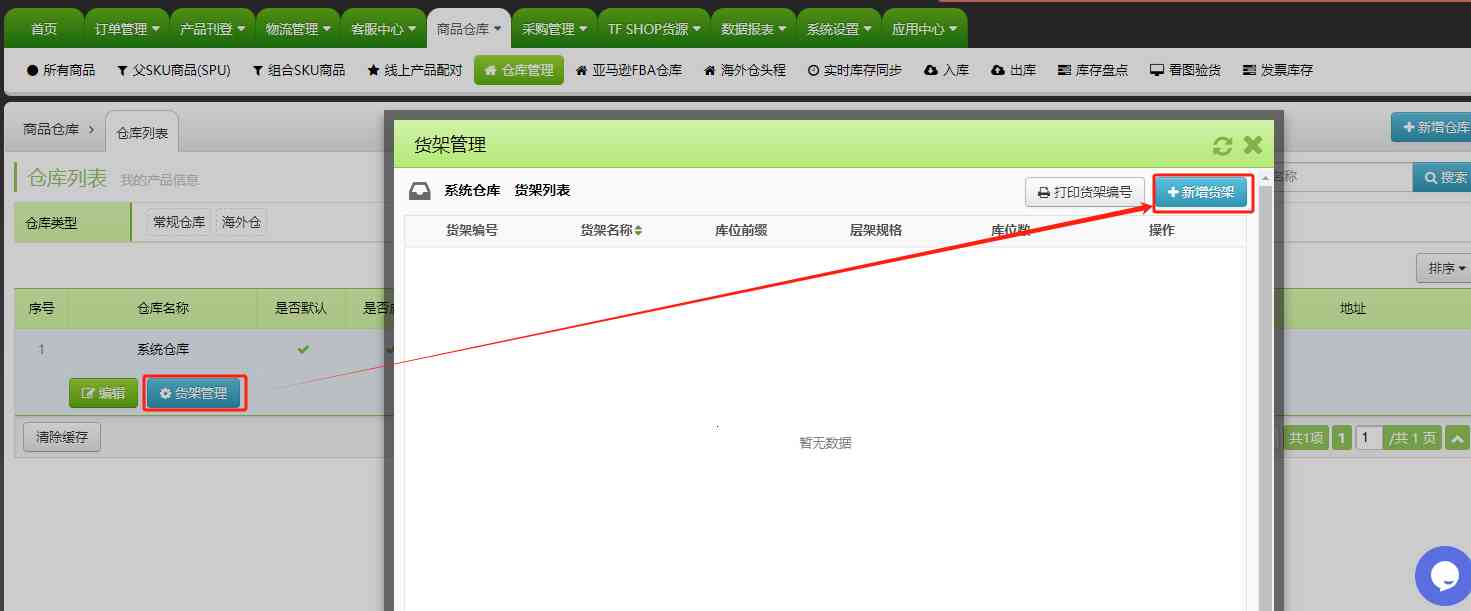Open 海外仓头程 overseas warehouse first-leg
1471x611 pixels.
pos(743,69)
